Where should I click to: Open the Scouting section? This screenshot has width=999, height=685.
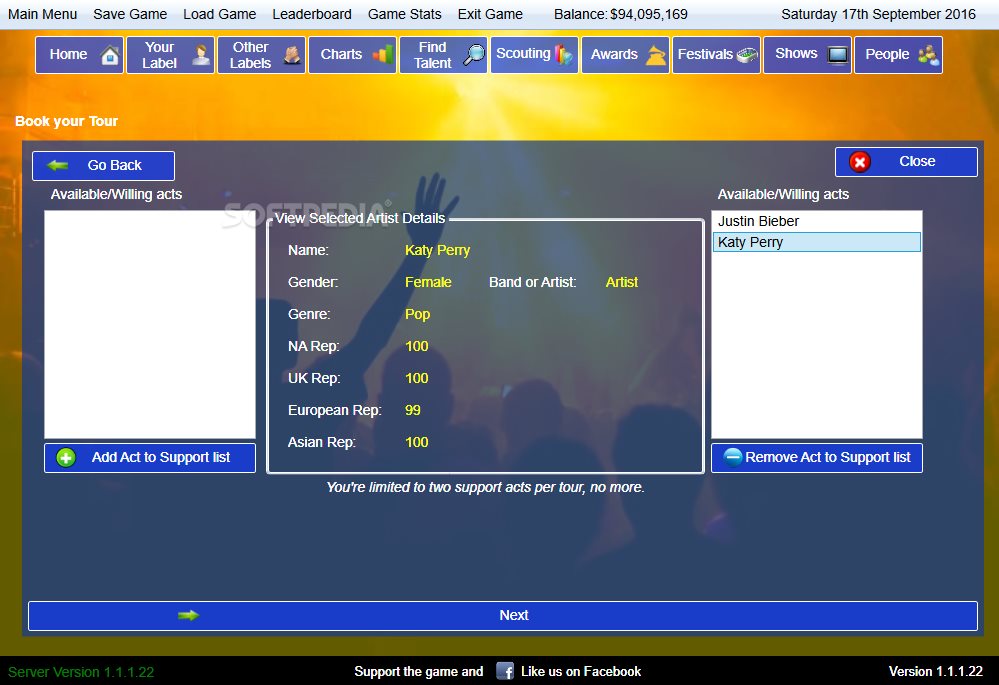pos(534,55)
